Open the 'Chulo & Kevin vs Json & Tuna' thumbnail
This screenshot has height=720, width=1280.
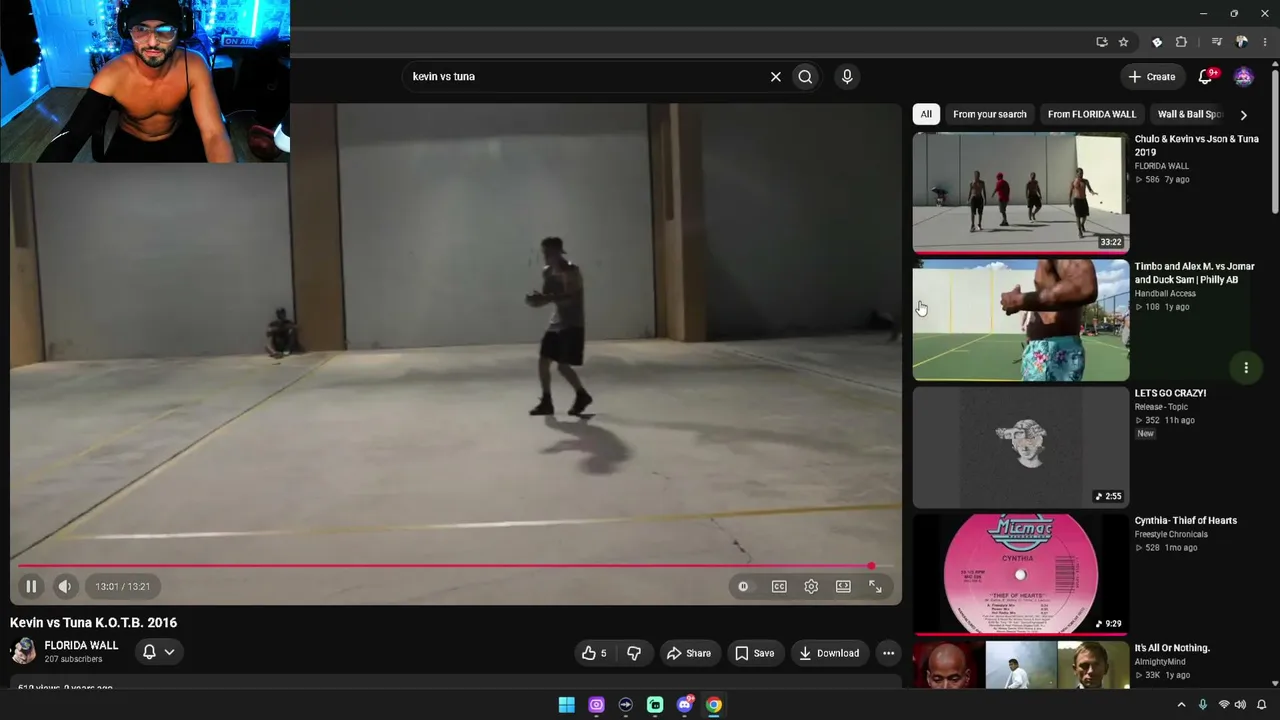(x=1020, y=192)
